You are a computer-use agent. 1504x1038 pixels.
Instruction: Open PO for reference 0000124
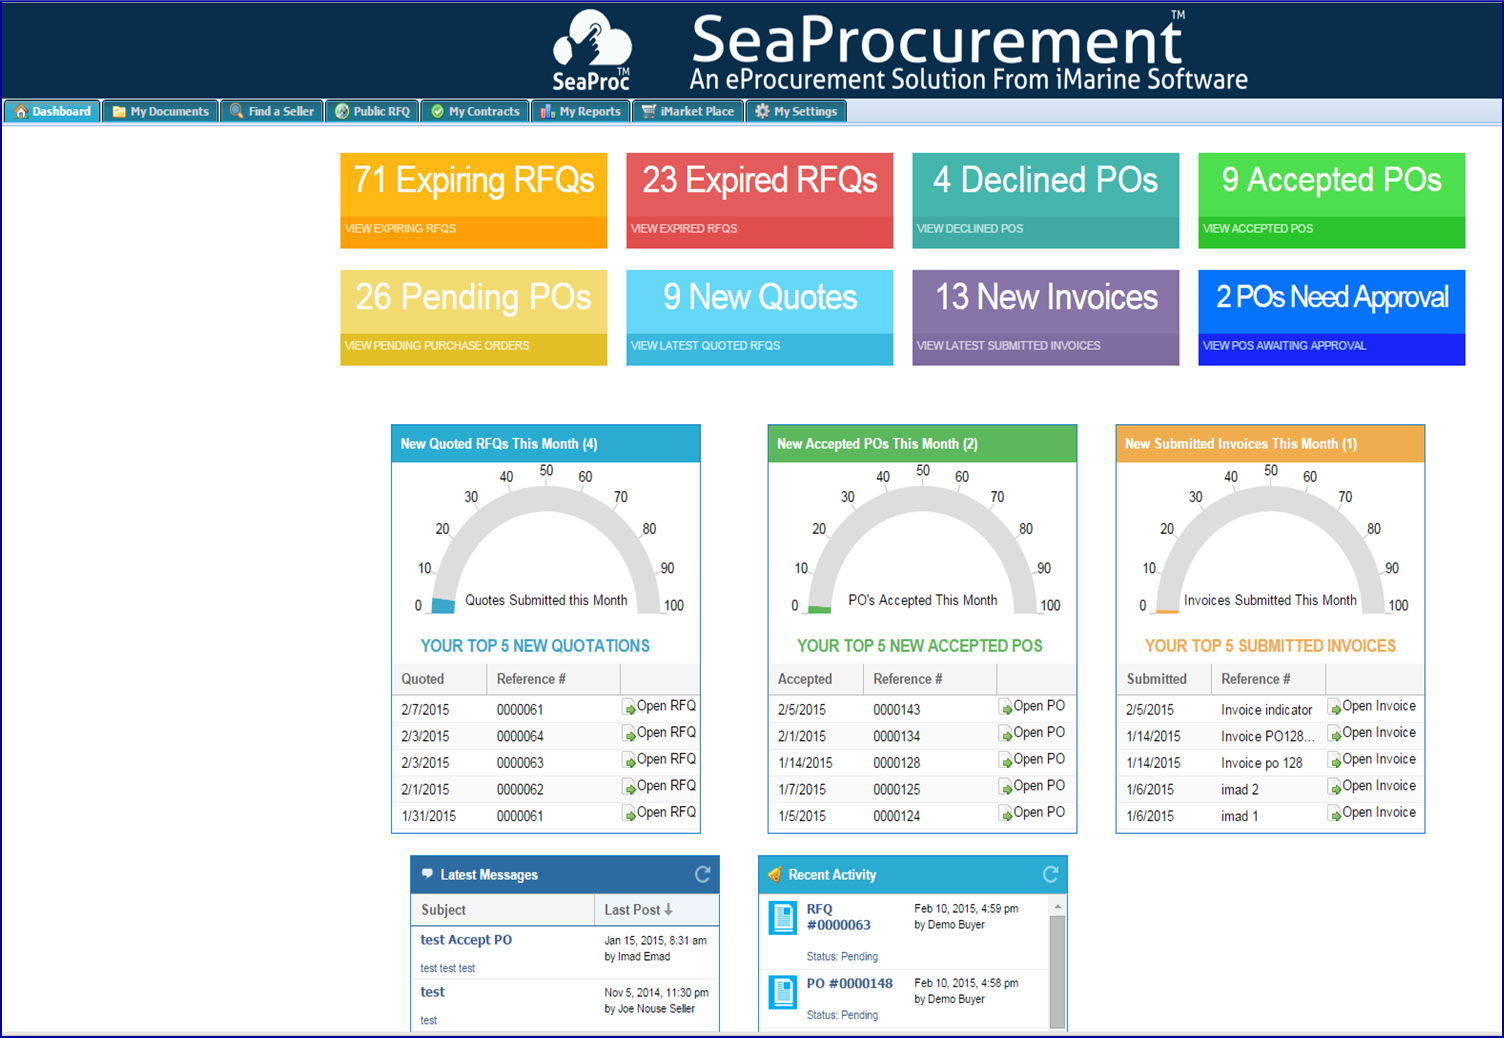(x=1033, y=812)
